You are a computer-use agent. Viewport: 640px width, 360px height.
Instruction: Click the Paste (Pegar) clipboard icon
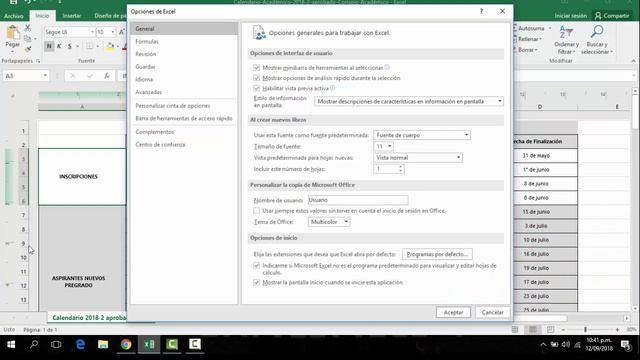click(x=13, y=32)
